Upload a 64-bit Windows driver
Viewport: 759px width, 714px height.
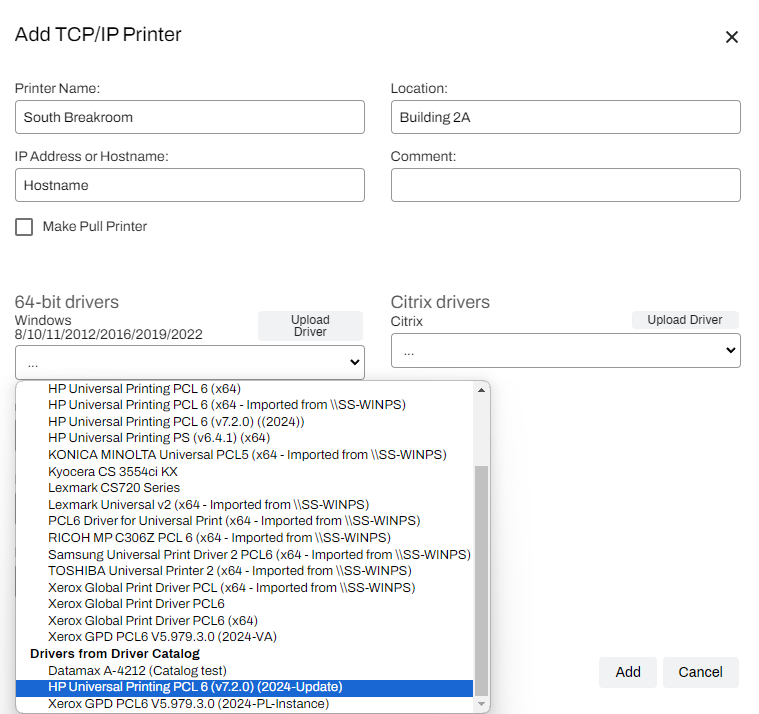[310, 326]
